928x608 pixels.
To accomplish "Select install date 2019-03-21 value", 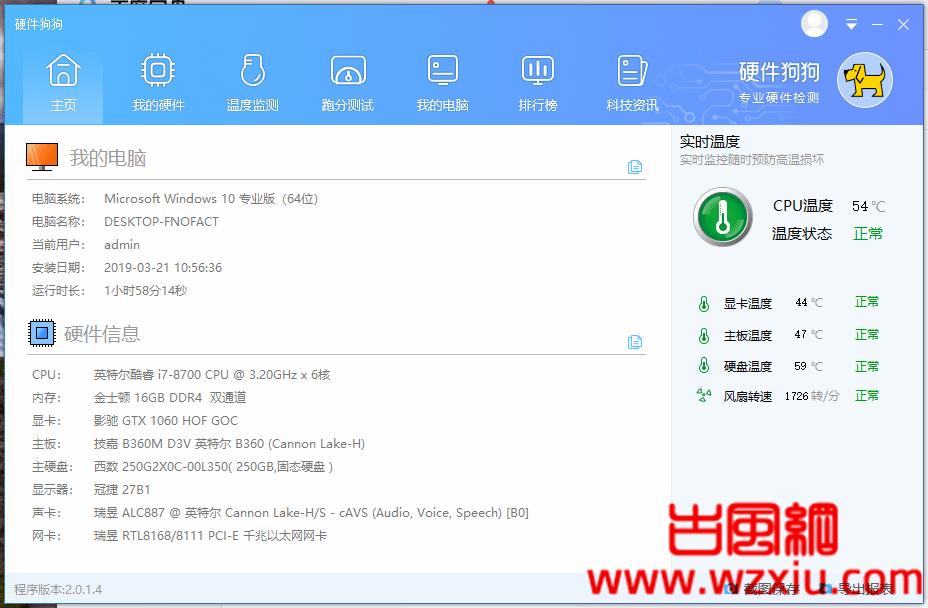I will (x=163, y=268).
